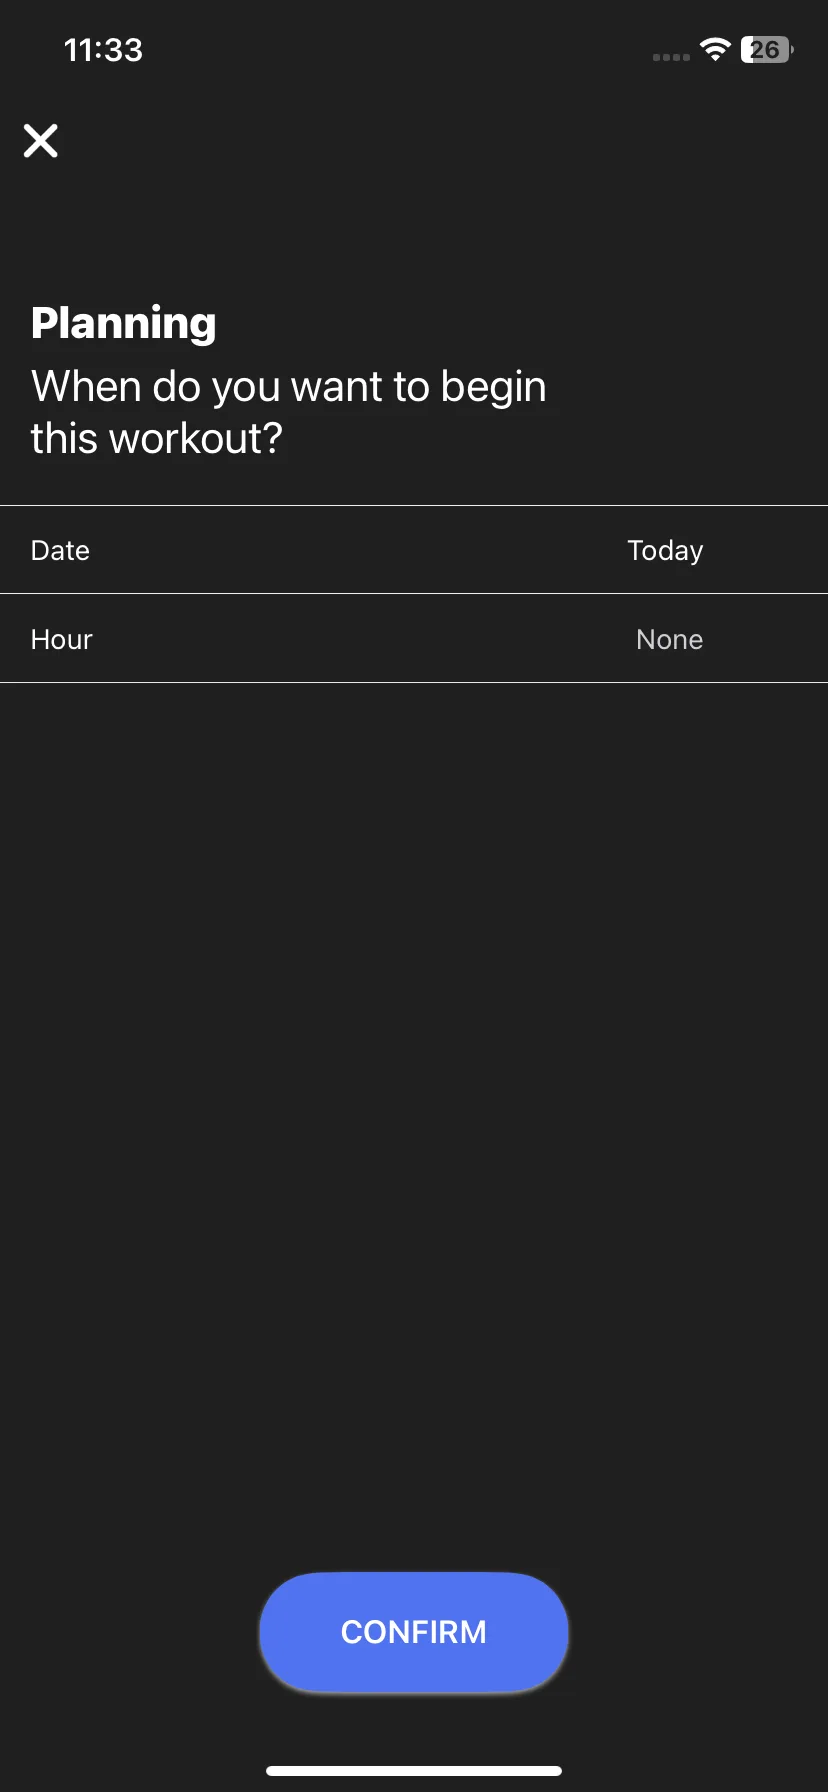
Task: Tap the cellular signal dots in status bar
Action: [671, 57]
